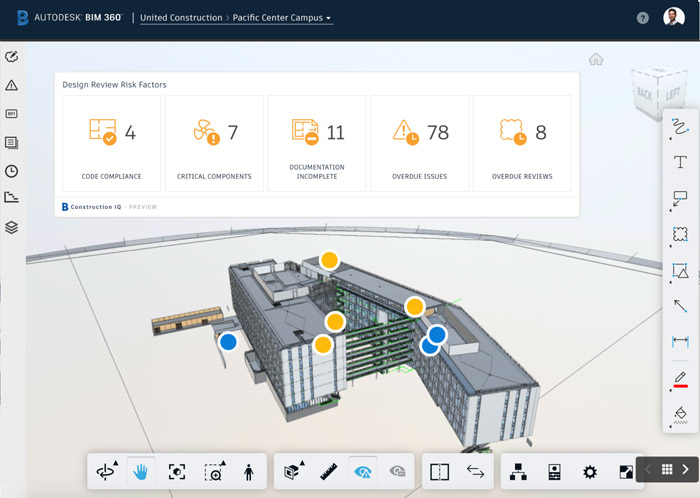Pick the red pencil stroke color
This screenshot has height=498, width=700.
(680, 380)
